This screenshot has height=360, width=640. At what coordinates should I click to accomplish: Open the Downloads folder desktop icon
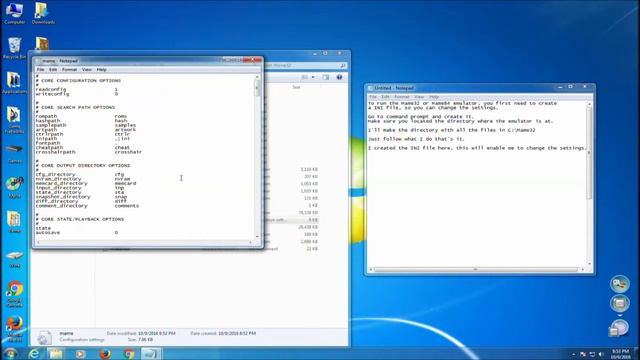(43, 13)
